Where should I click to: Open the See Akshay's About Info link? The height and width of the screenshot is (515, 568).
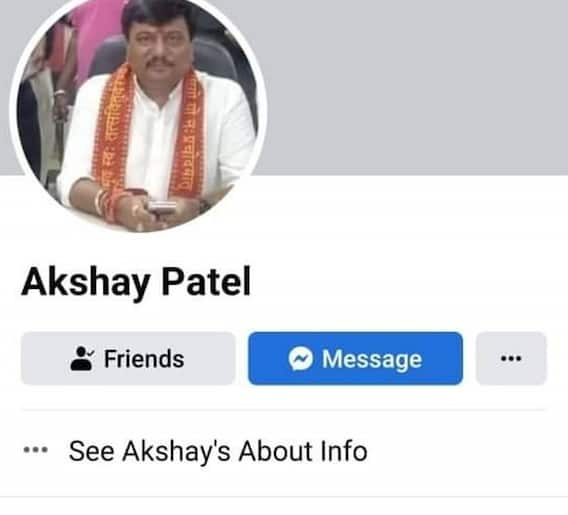click(x=218, y=451)
